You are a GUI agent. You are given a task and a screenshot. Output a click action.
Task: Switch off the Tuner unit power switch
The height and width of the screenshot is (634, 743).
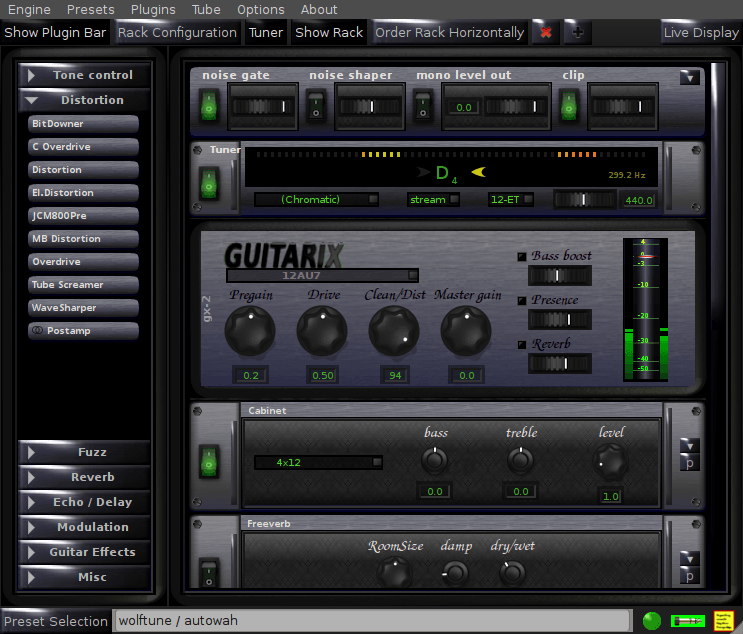click(208, 183)
